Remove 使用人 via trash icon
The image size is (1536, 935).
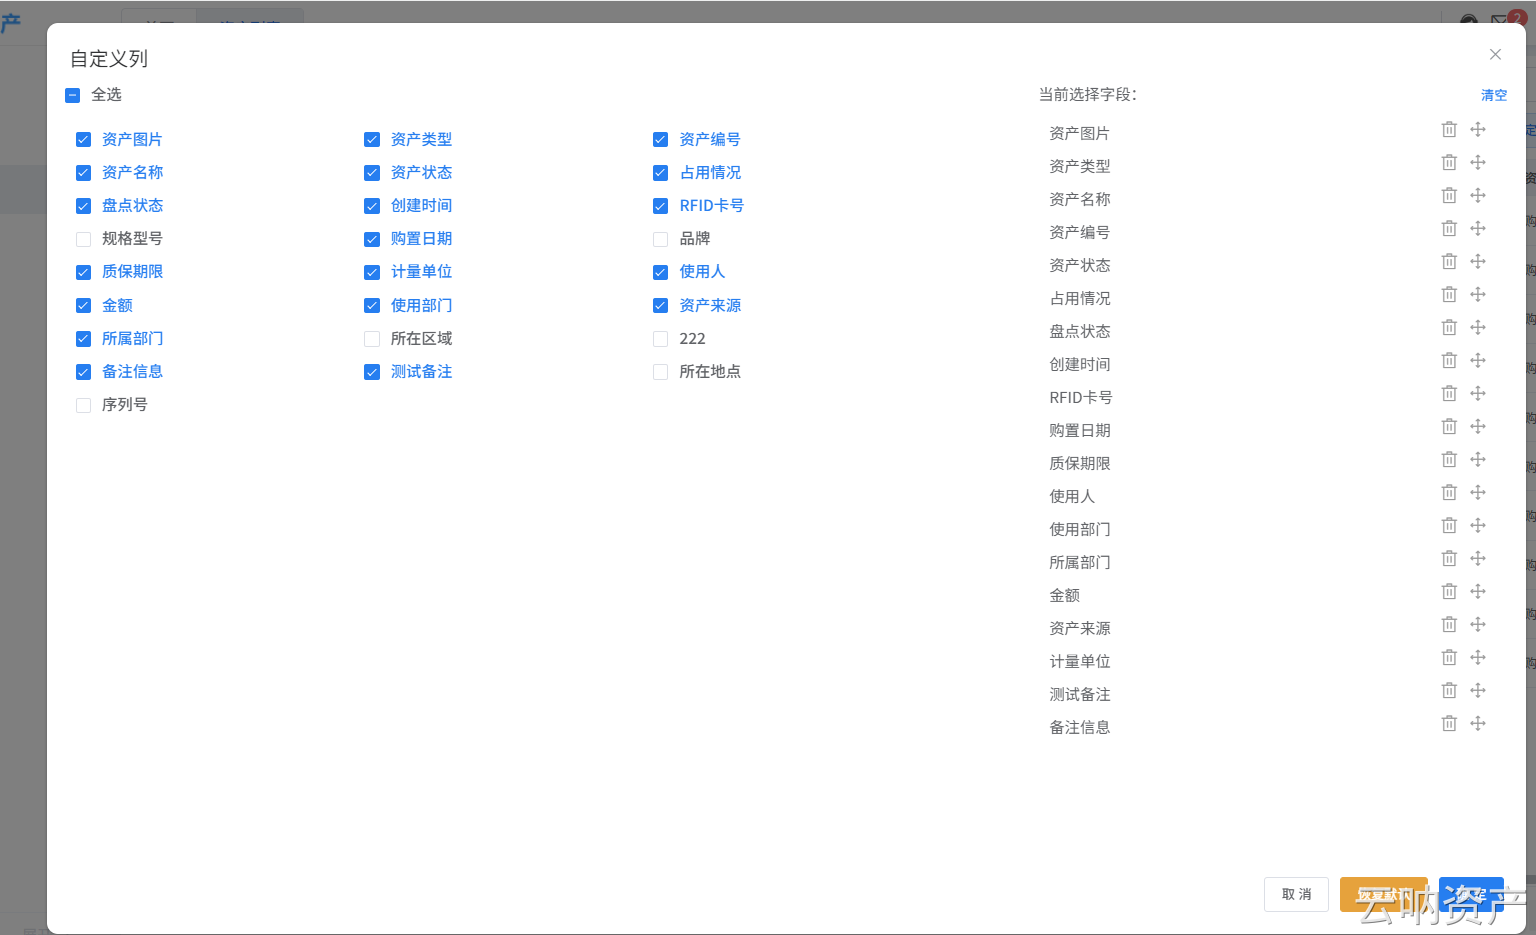(x=1449, y=492)
